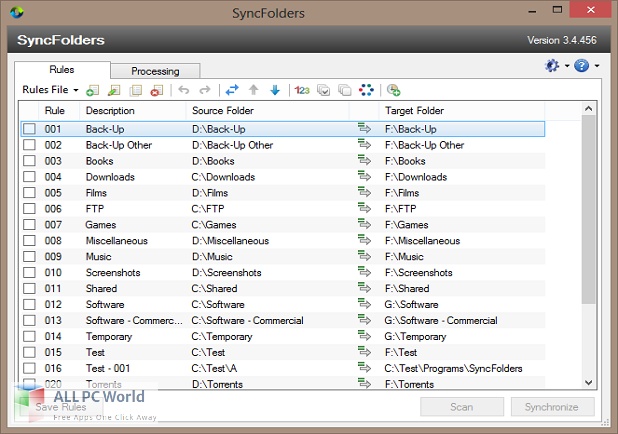
Task: Click the scrollbar down arrow
Action: 588,382
